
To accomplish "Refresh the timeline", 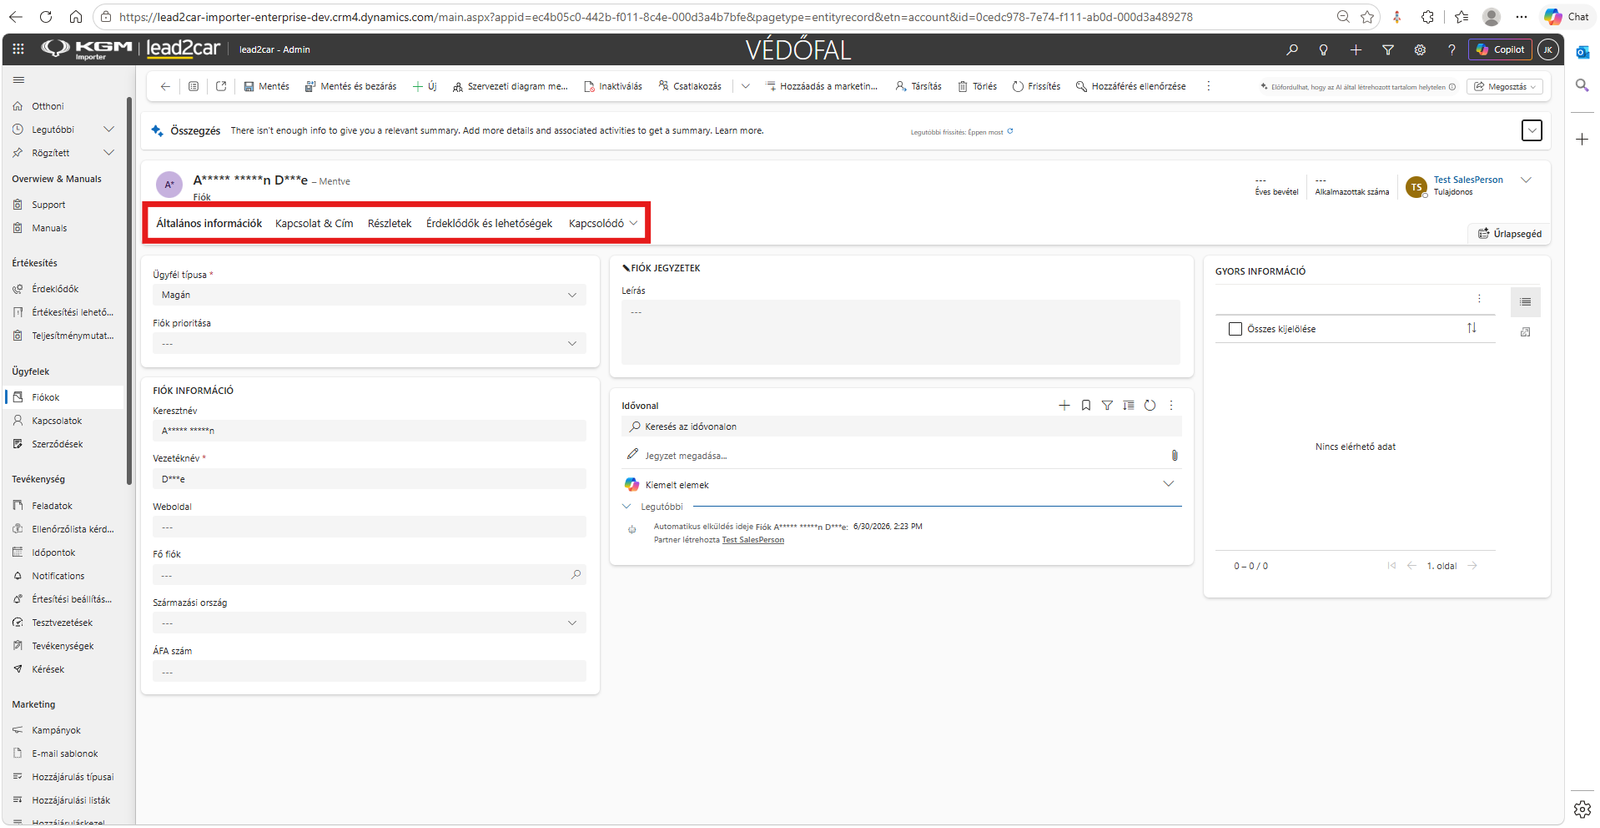I will click(x=1150, y=405).
